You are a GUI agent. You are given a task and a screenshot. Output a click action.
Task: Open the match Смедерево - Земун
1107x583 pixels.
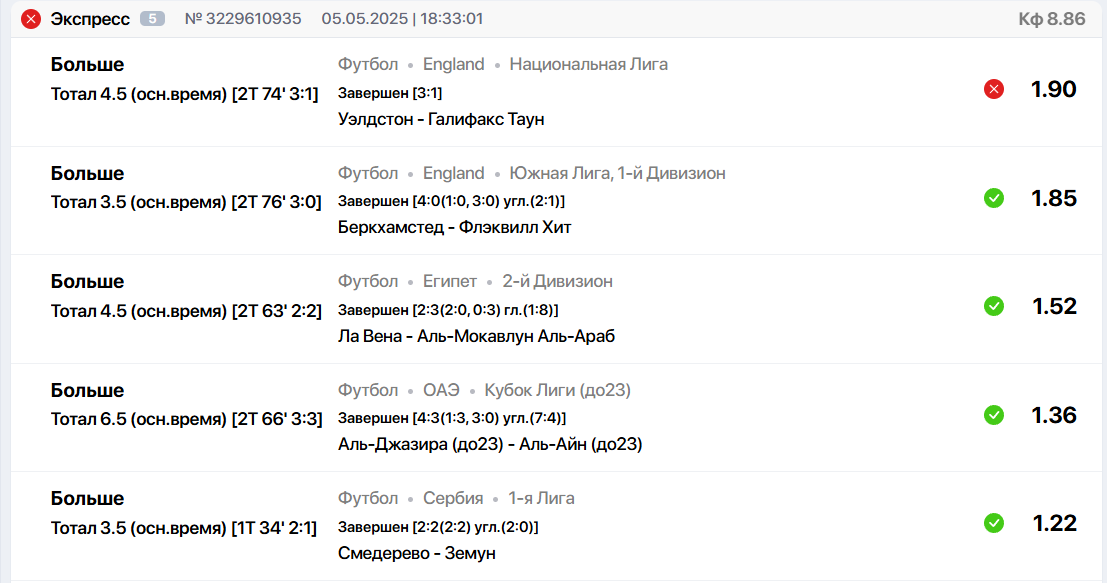point(417,553)
